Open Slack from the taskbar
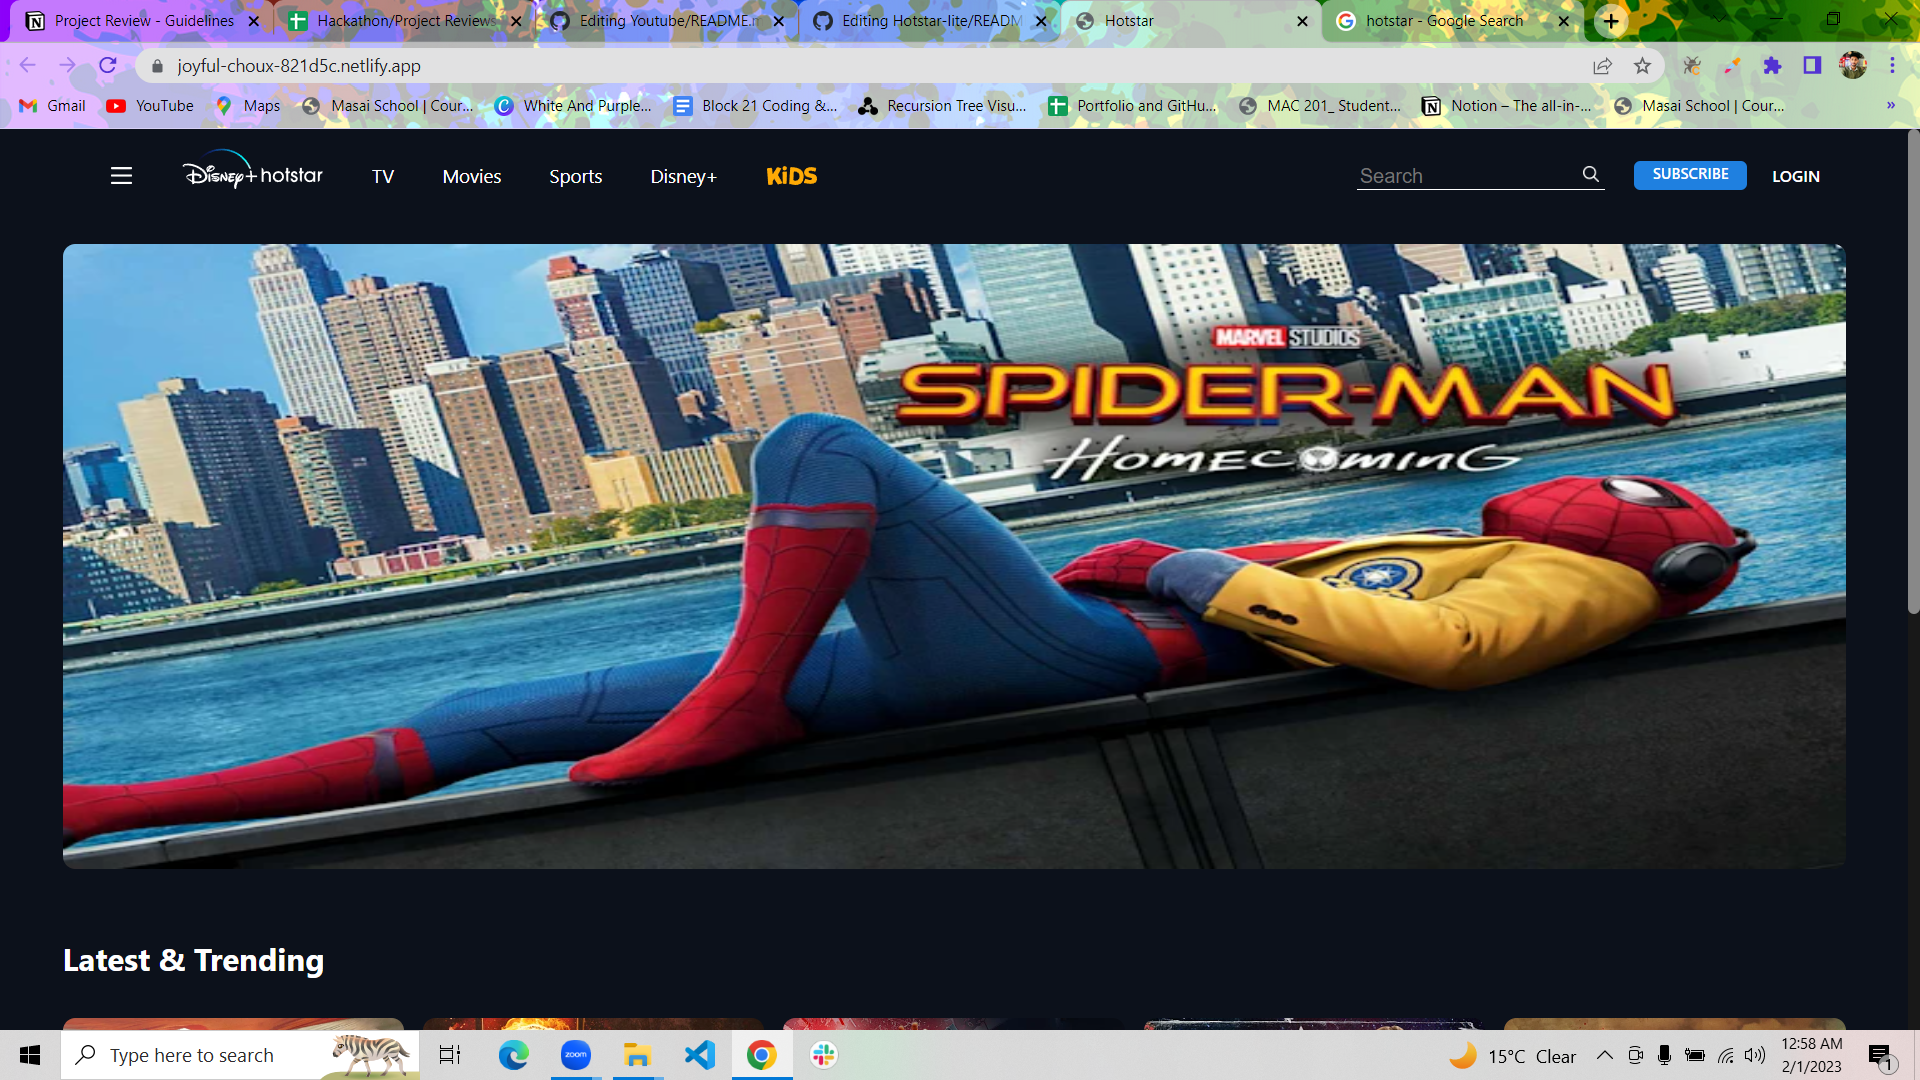1920x1080 pixels. point(824,1055)
